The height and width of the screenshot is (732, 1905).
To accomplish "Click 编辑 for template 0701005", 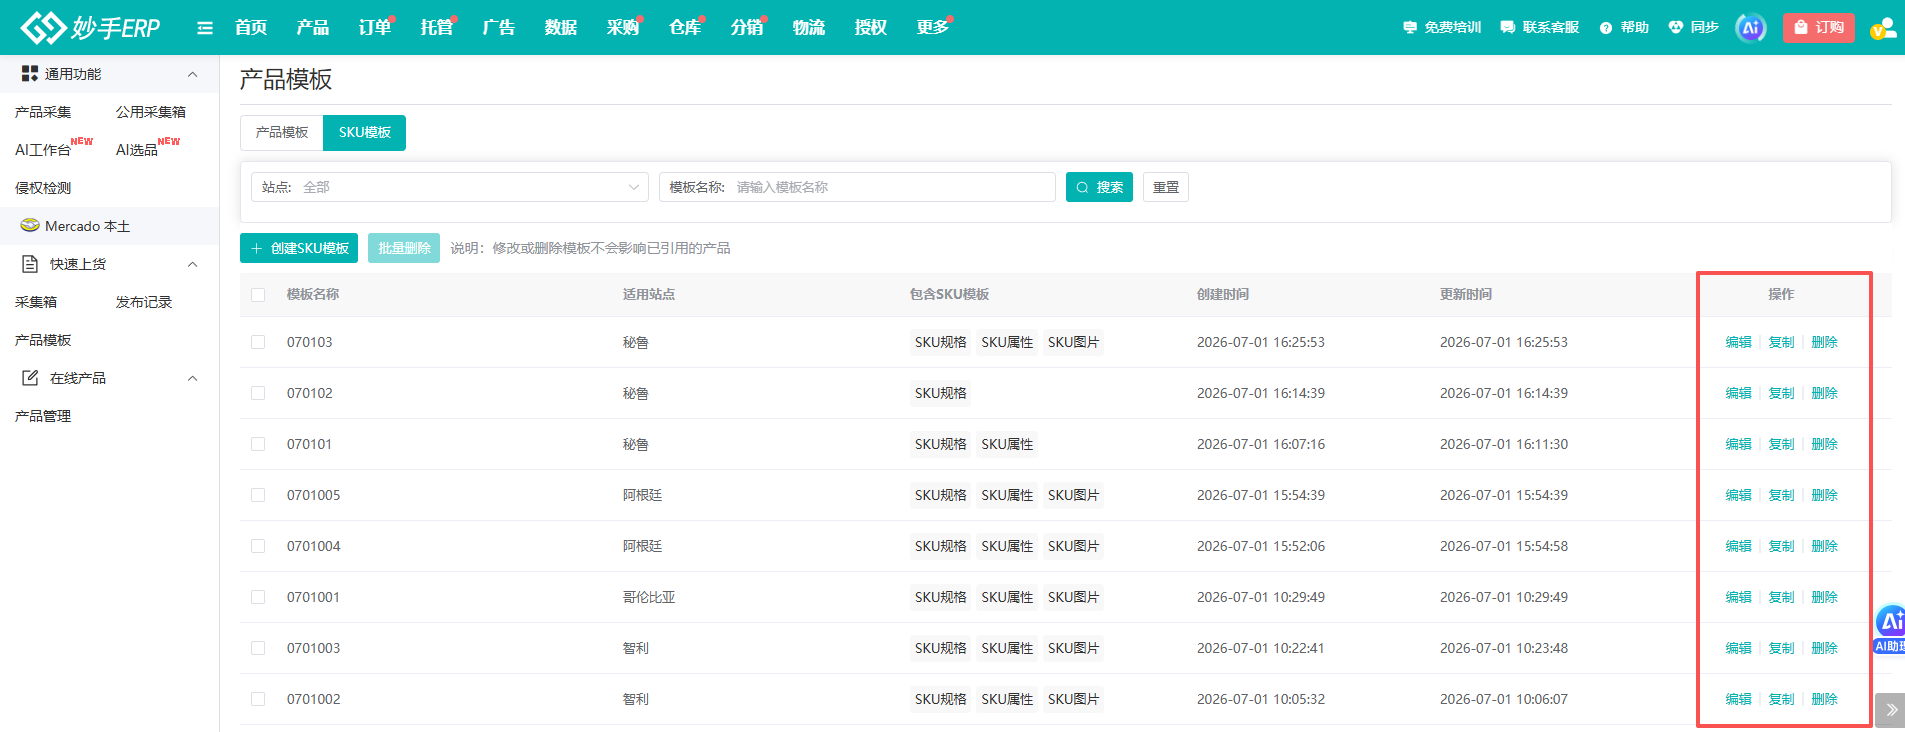I will click(1738, 495).
